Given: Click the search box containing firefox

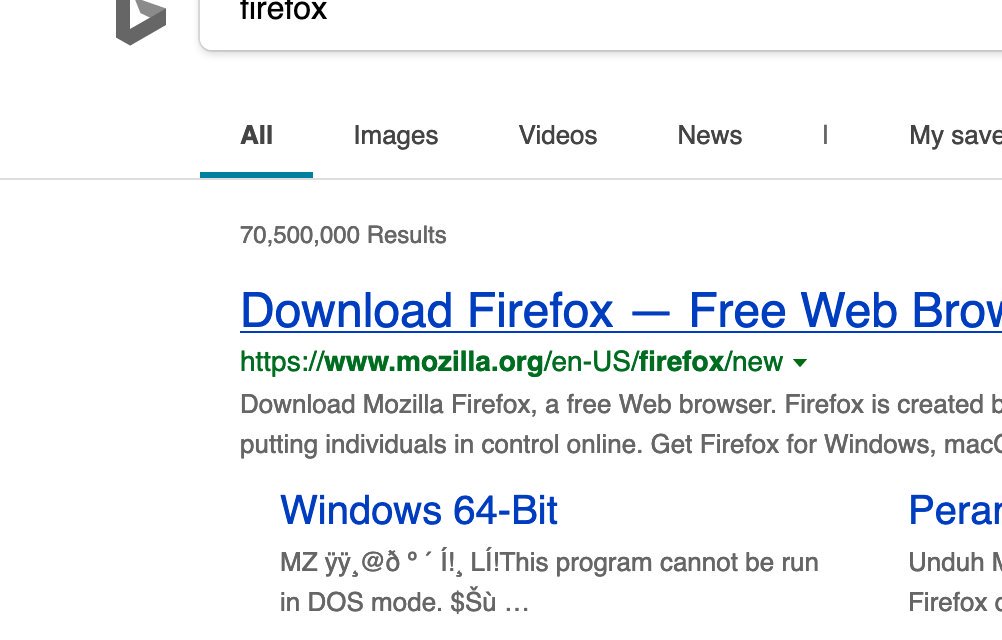Looking at the screenshot, I should point(601,24).
